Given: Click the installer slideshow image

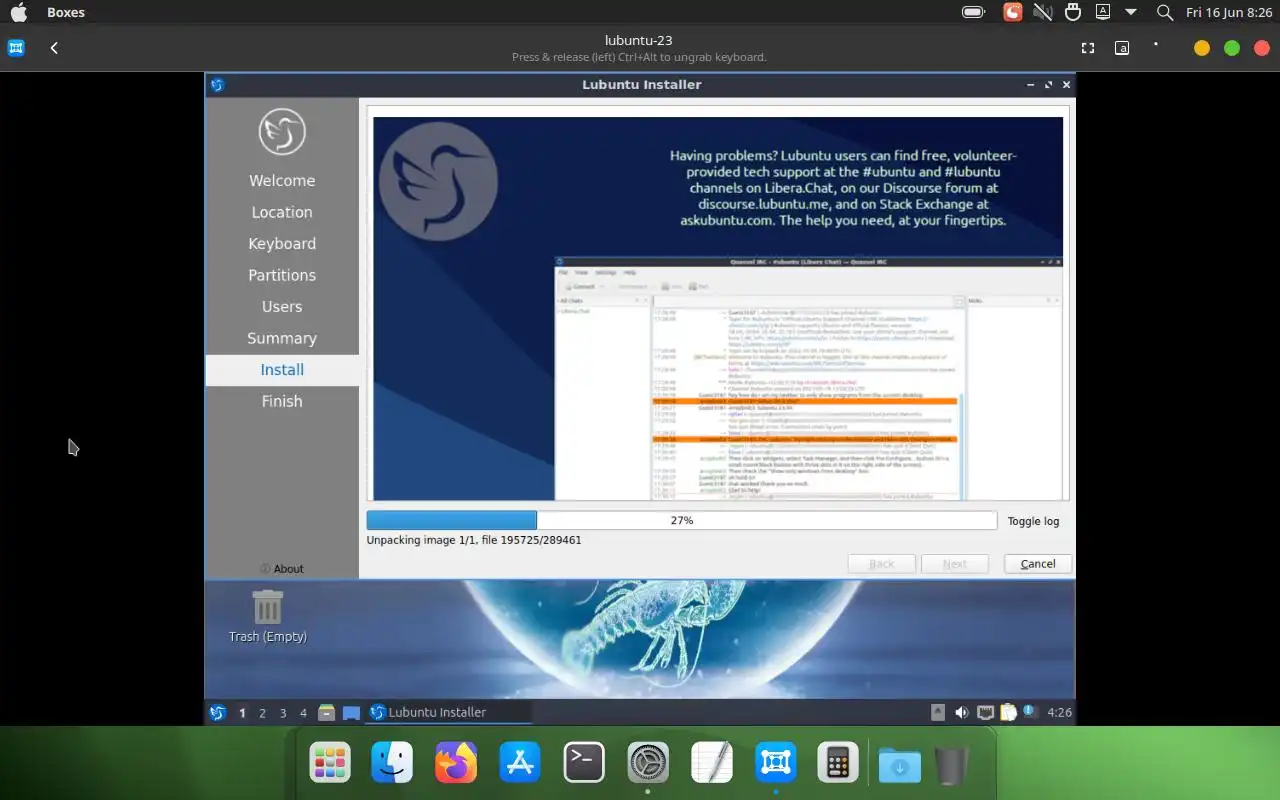Looking at the screenshot, I should (x=718, y=308).
